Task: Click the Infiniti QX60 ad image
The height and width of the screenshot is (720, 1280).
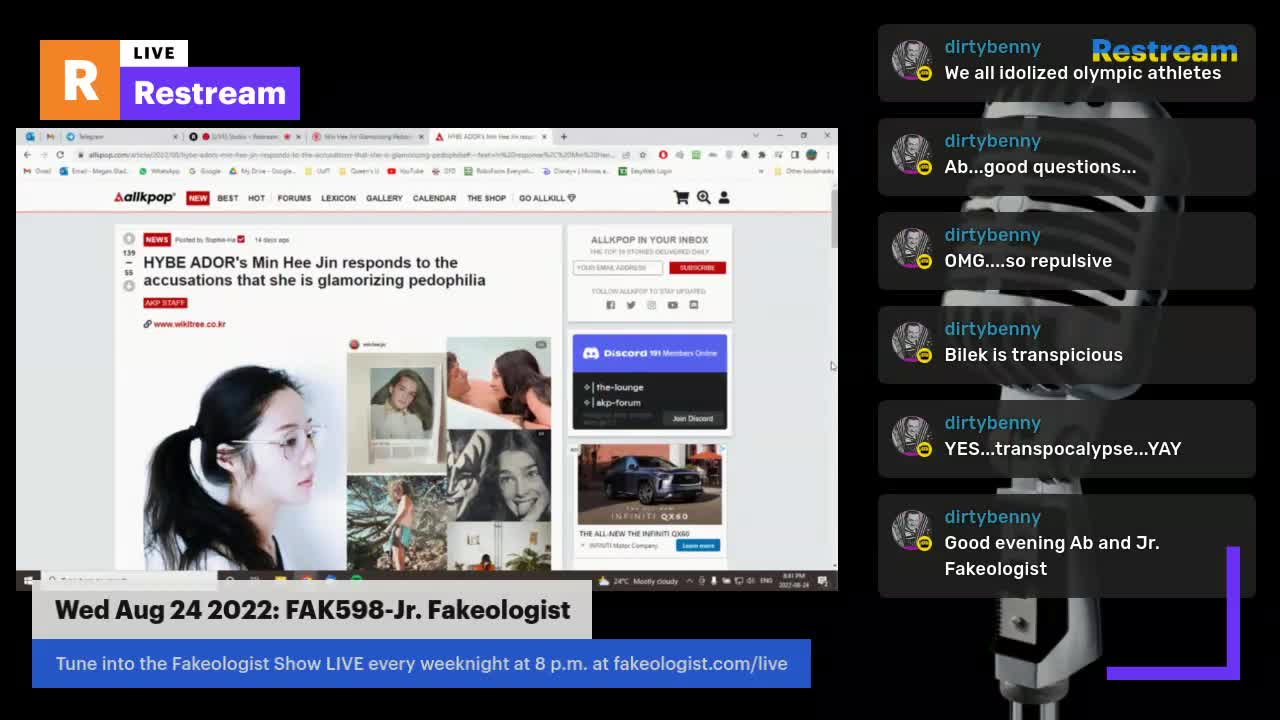Action: (650, 485)
